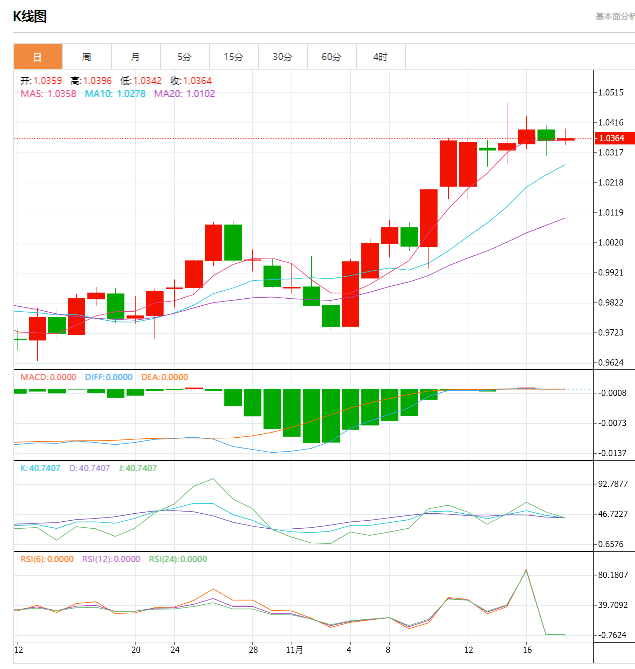Viewport: 635px width, 669px height.
Task: Click the K: 40.7407 KDJ label
Action: pos(40,468)
